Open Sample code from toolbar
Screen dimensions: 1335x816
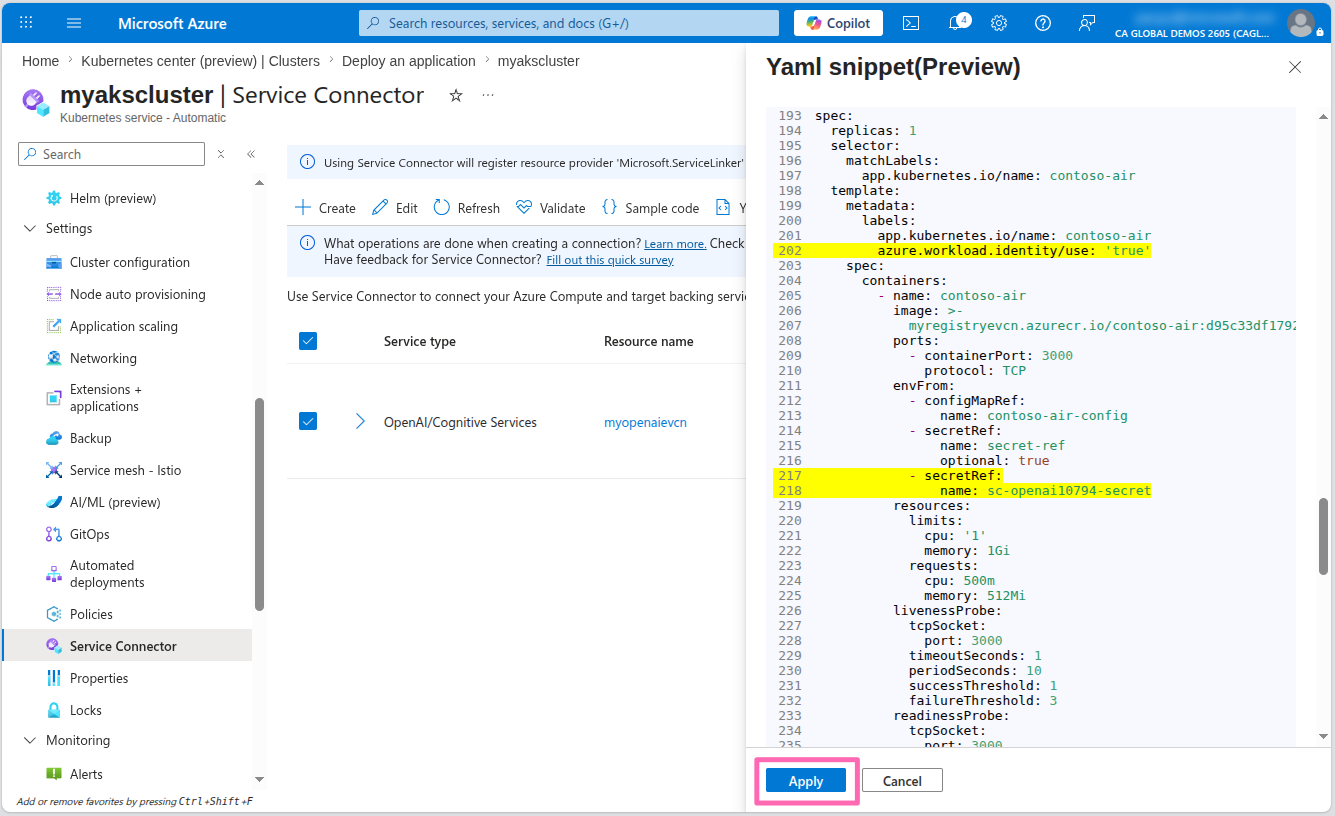pos(651,208)
